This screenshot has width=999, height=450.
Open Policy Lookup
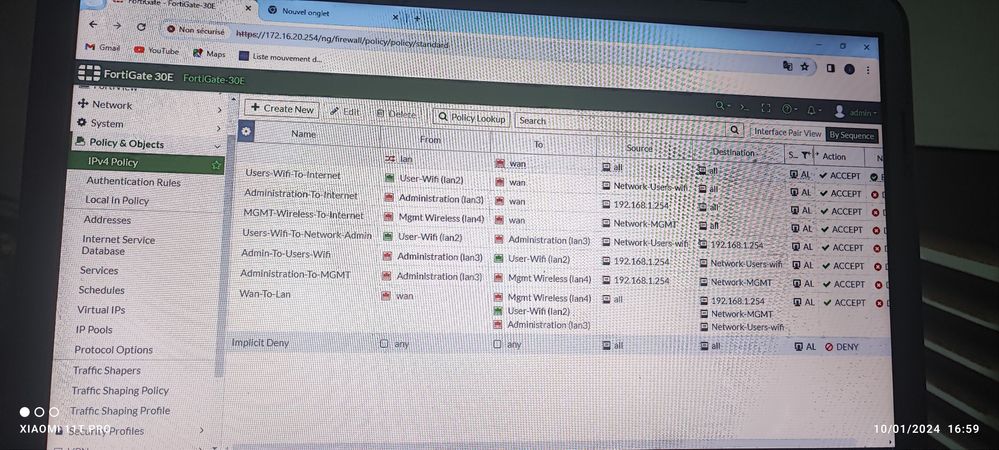coord(471,118)
